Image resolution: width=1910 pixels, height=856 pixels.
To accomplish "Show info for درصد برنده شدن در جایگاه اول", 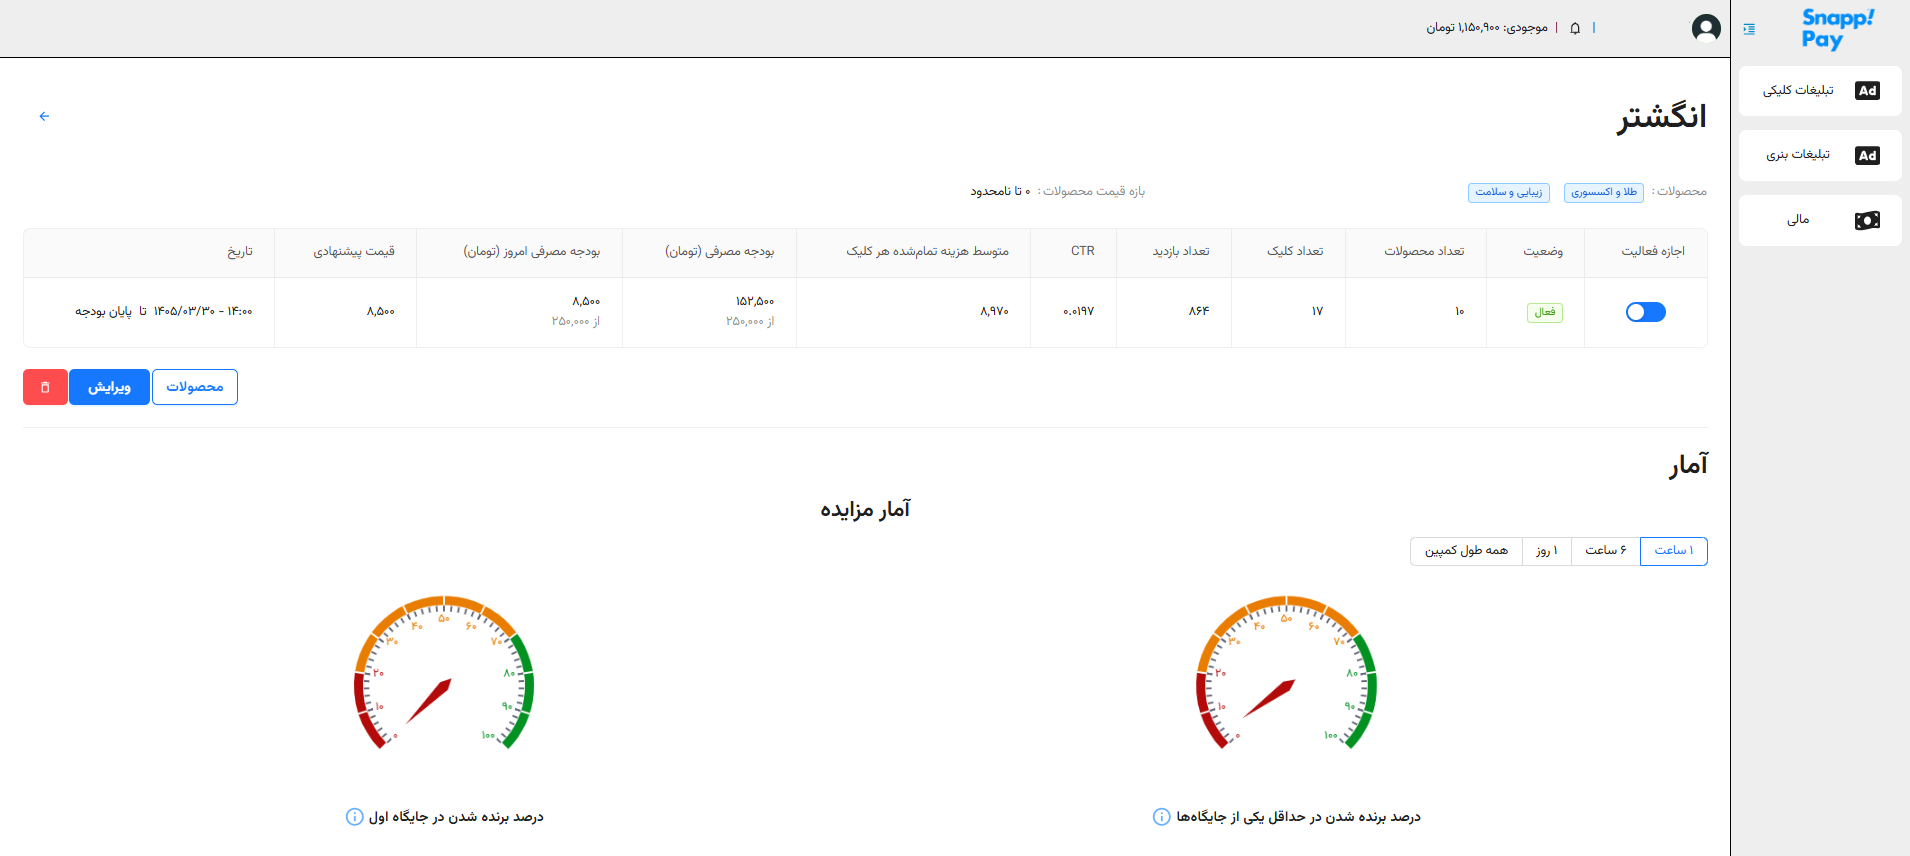I will pyautogui.click(x=354, y=817).
